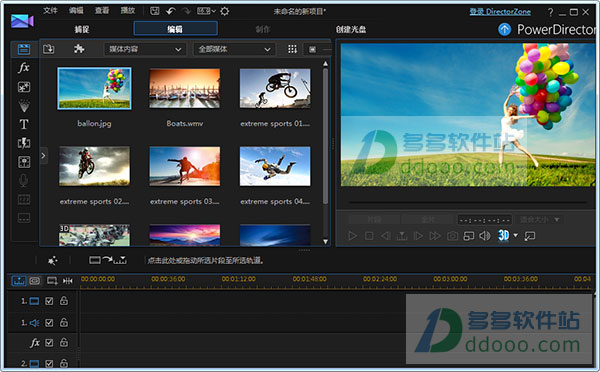Open the Playback menu
The image size is (600, 372).
coord(128,11)
